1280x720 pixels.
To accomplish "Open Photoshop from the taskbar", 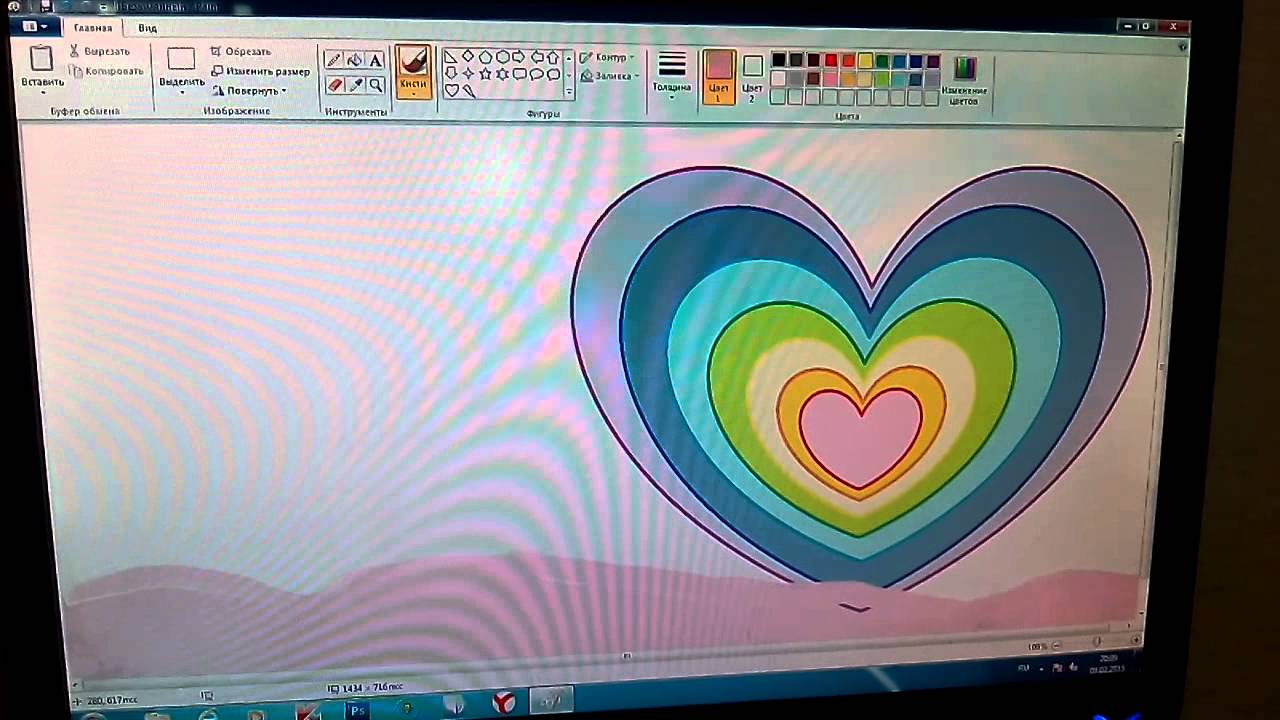I will tap(357, 711).
